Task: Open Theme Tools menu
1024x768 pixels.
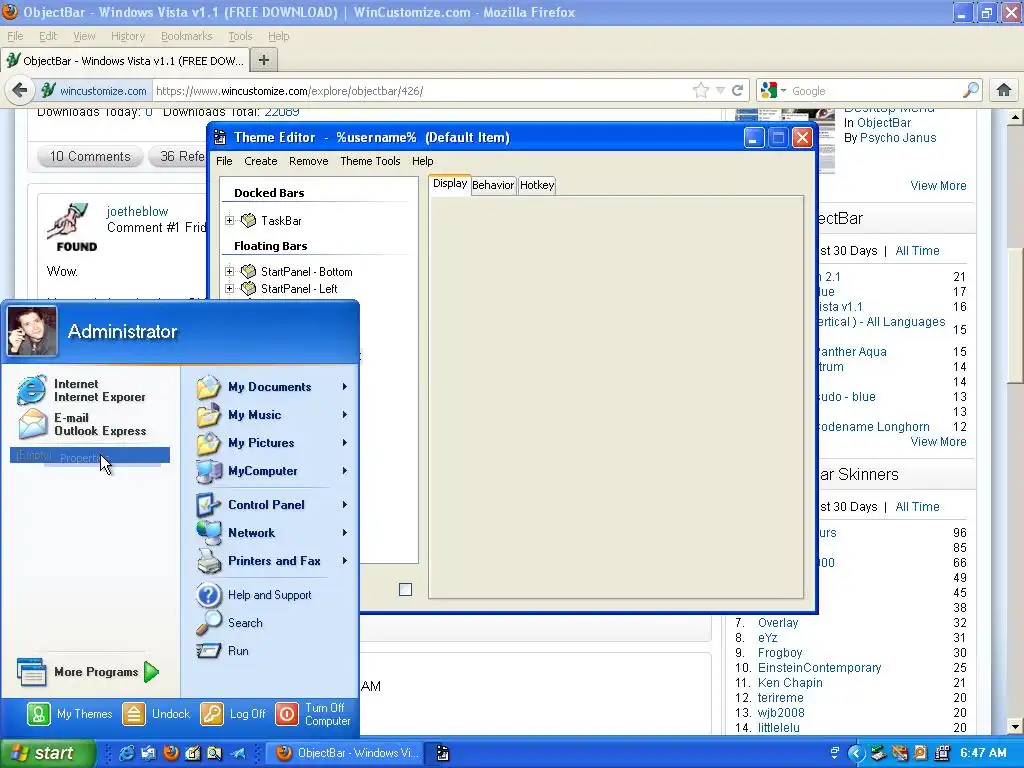Action: tap(370, 161)
